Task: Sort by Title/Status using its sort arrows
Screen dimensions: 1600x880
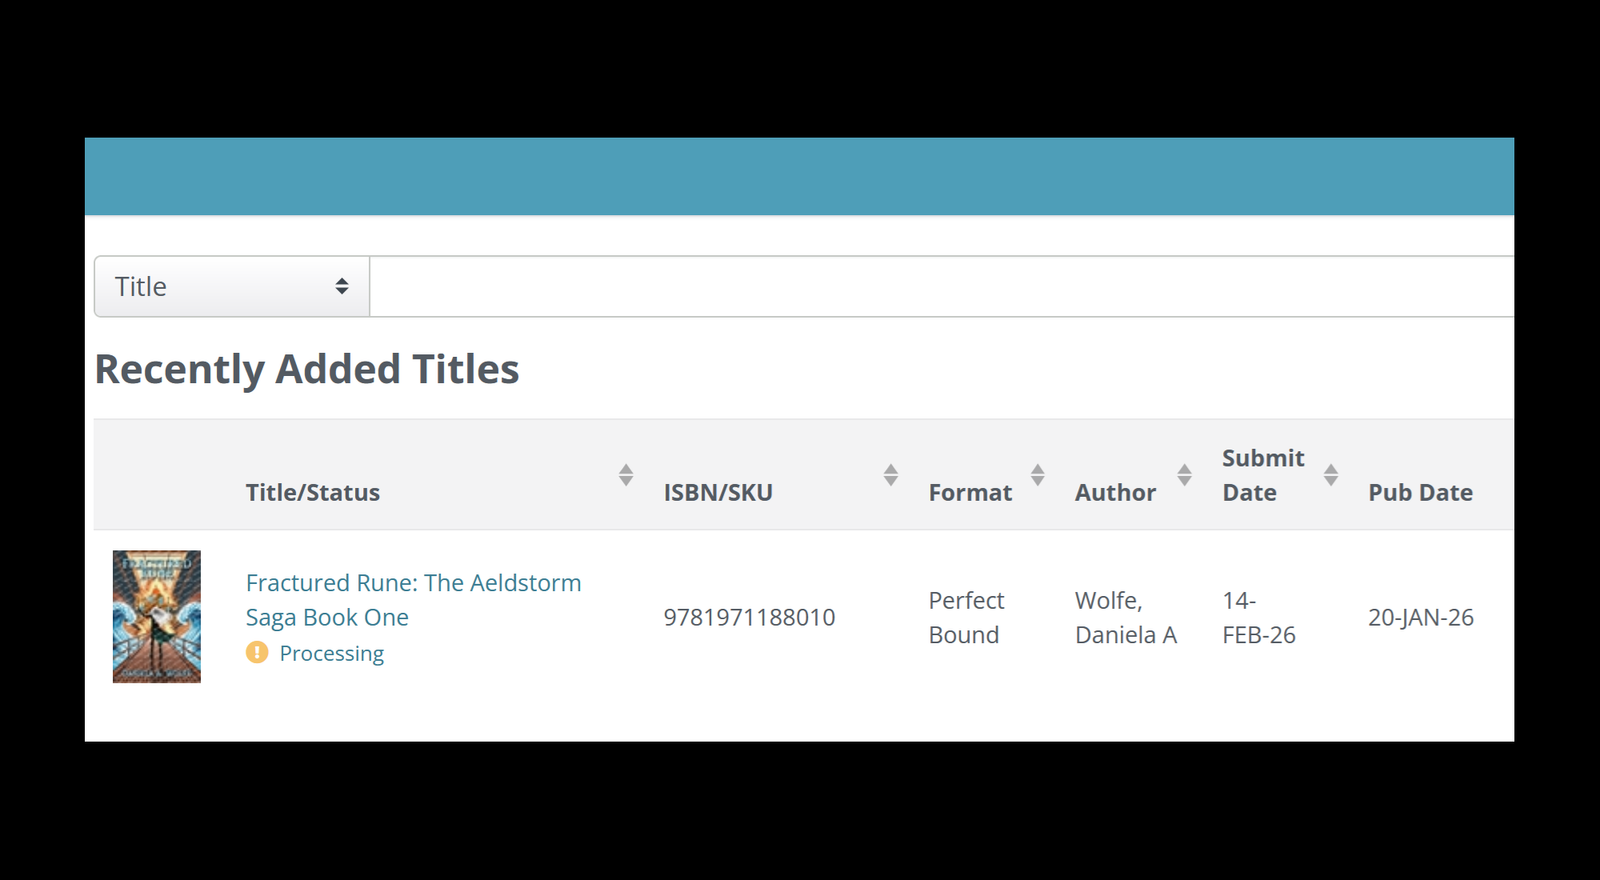Action: tap(626, 475)
